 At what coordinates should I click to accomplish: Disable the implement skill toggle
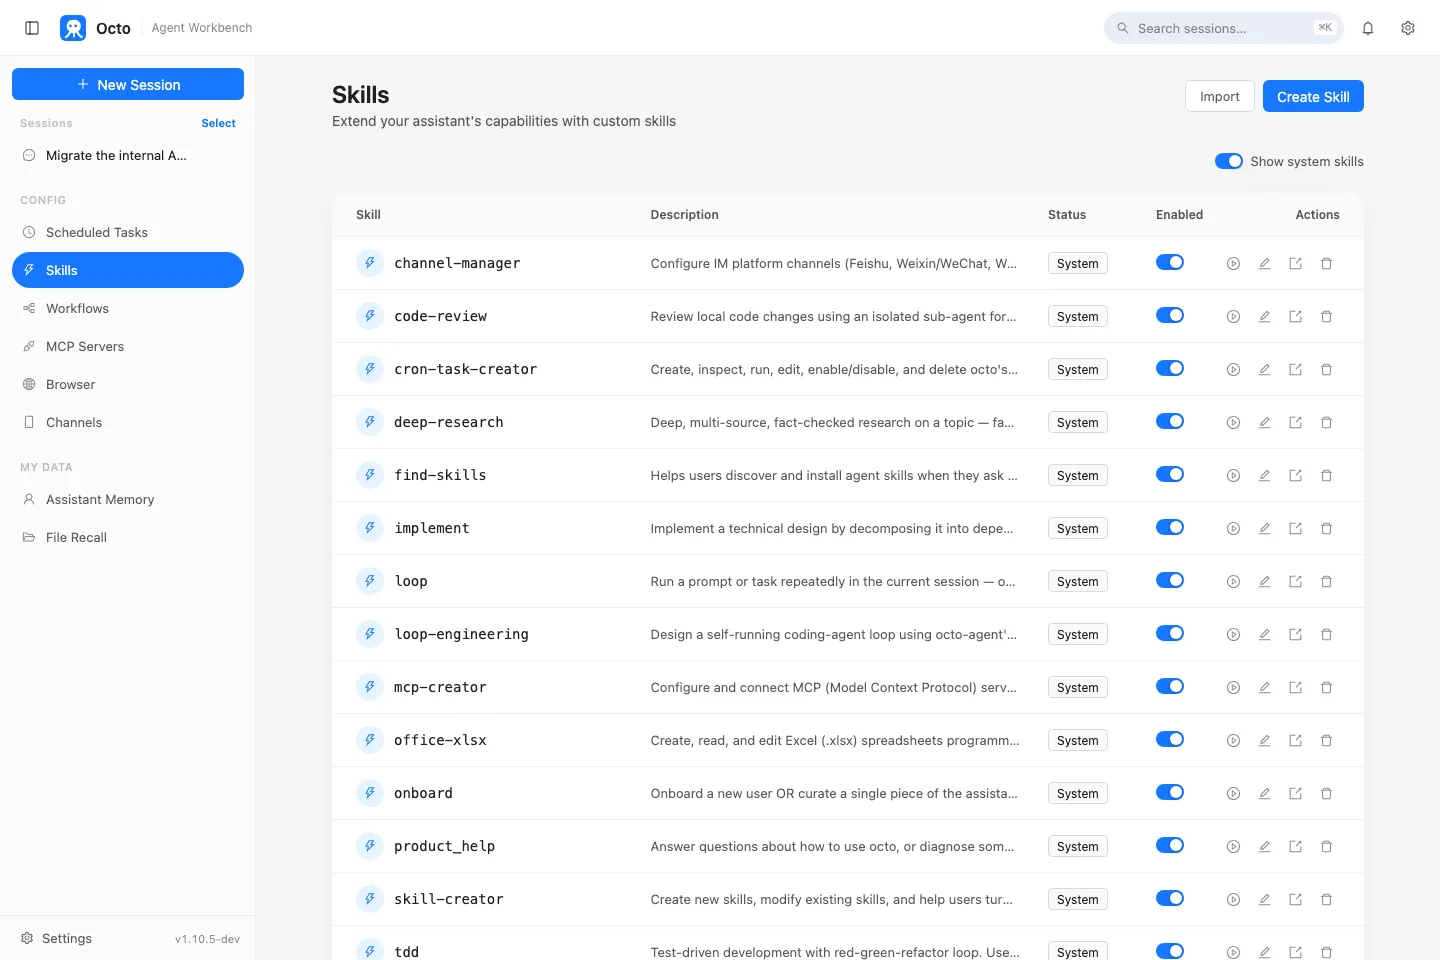click(x=1170, y=527)
